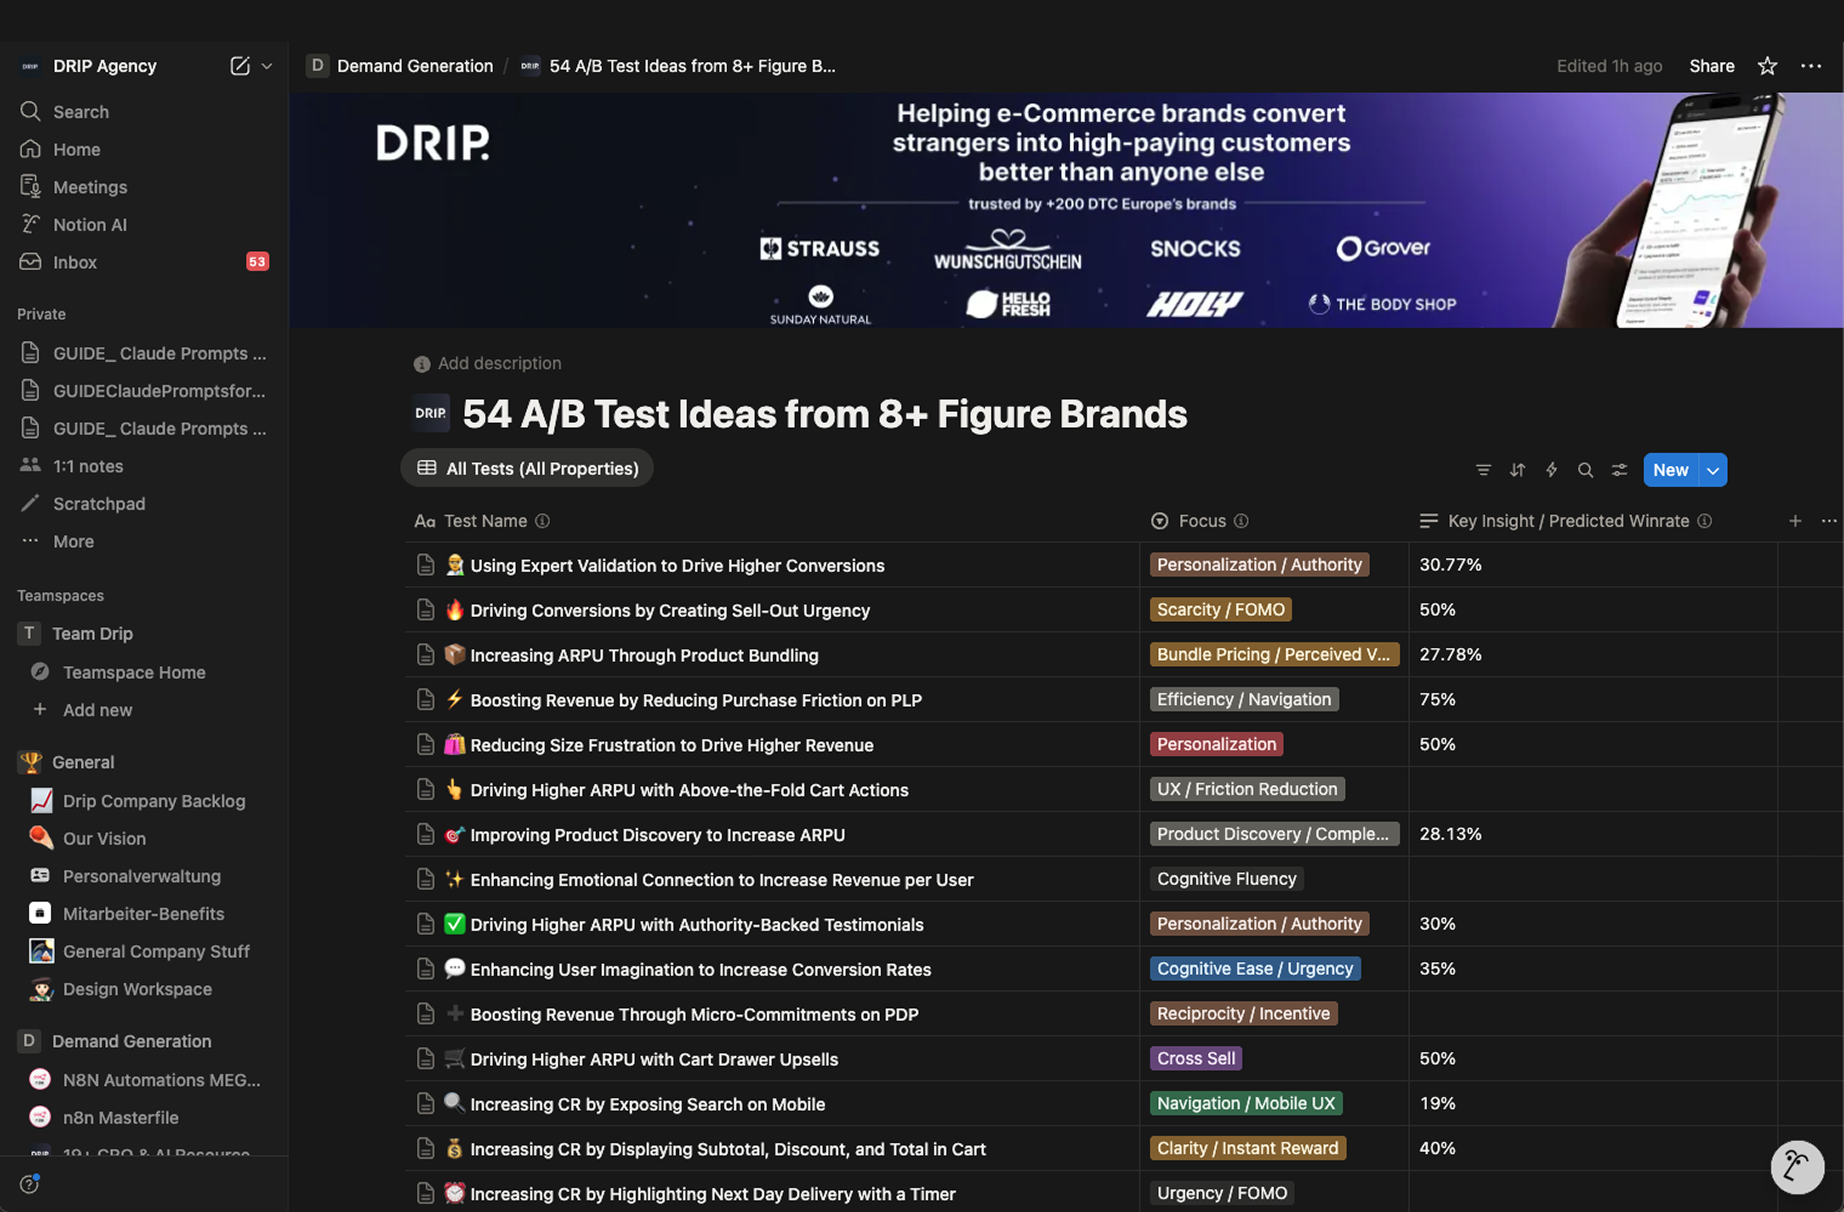Click the sort icon in database toolbar
The height and width of the screenshot is (1212, 1844).
[x=1517, y=470]
